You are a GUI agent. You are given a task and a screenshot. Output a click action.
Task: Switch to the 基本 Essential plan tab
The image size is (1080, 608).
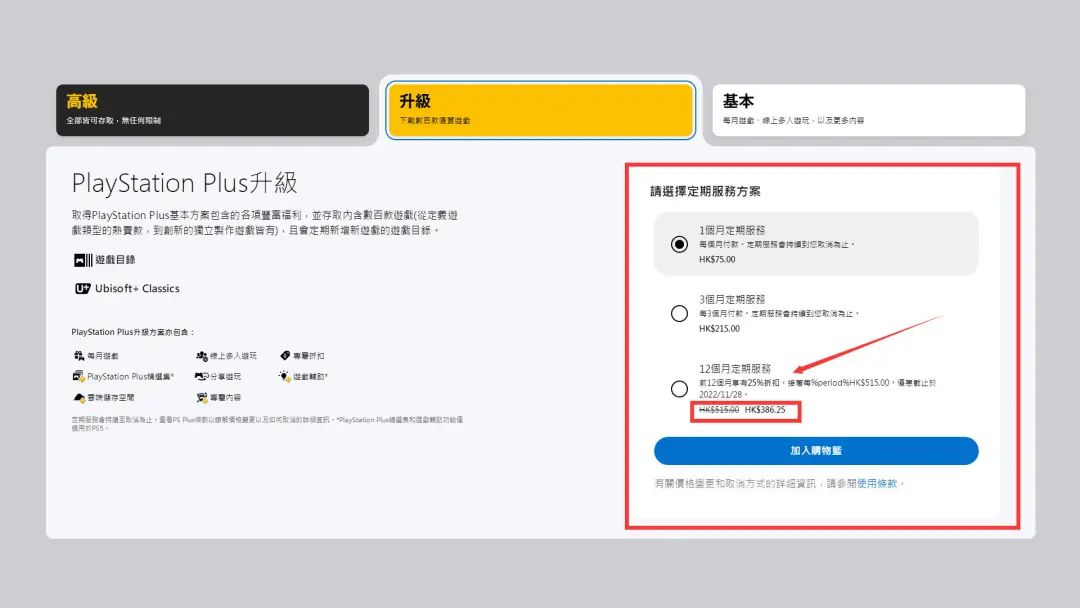coord(868,110)
